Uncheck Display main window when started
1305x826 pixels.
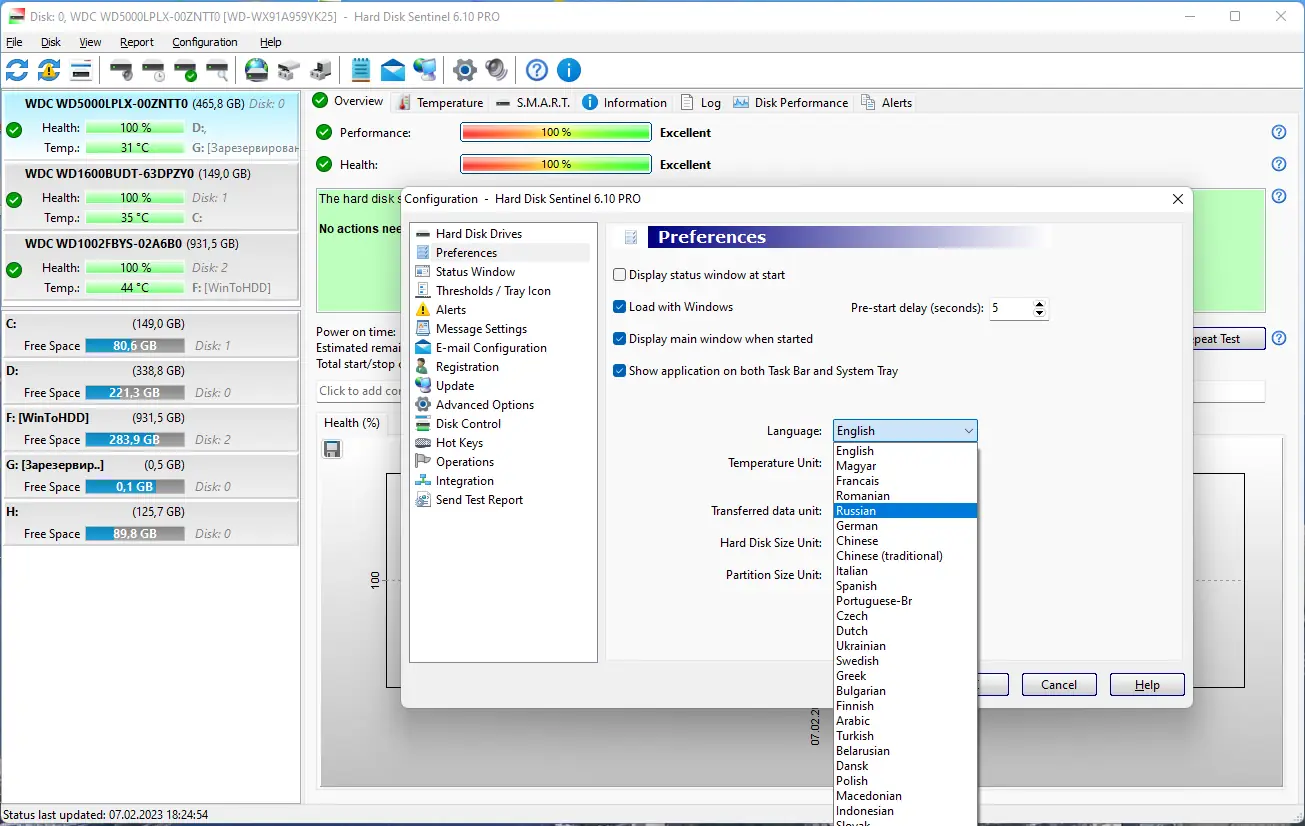(x=620, y=339)
